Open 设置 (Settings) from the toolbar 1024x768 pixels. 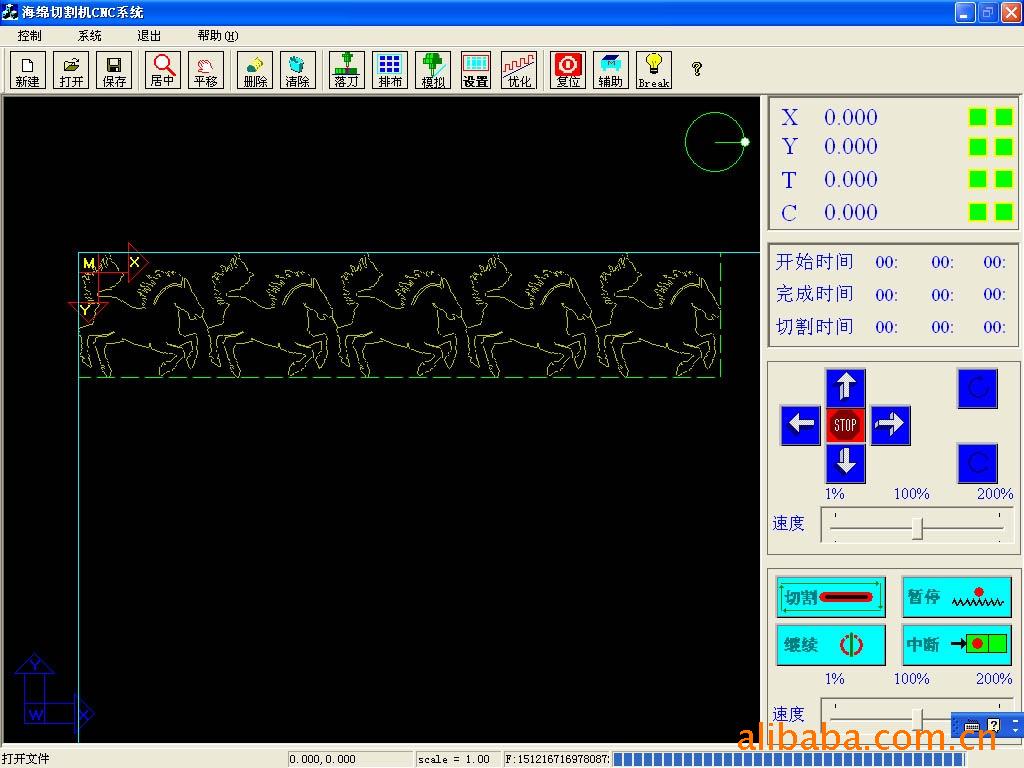[476, 70]
